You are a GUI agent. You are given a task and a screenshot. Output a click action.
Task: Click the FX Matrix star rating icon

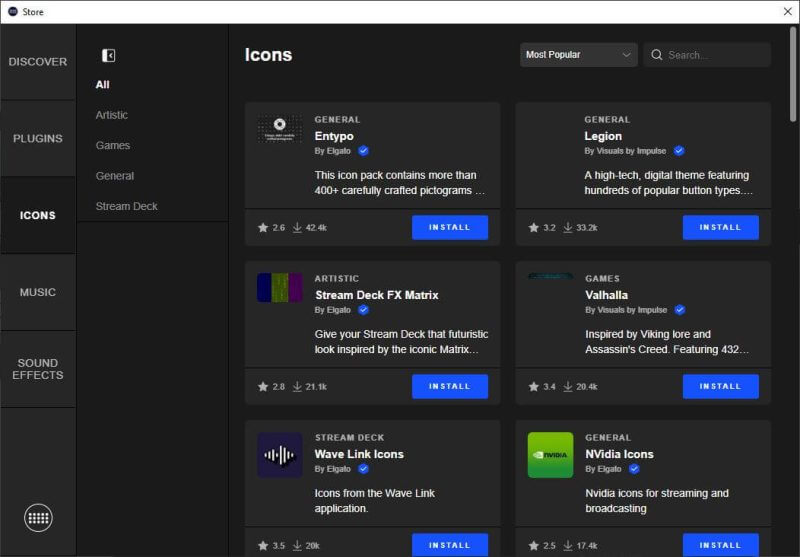[x=263, y=387]
